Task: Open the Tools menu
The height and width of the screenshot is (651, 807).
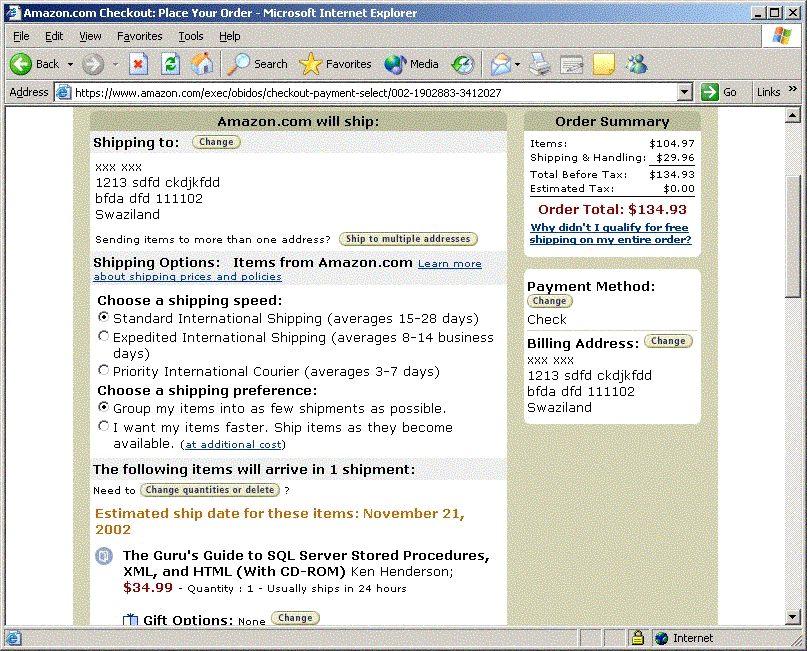Action: pos(190,36)
